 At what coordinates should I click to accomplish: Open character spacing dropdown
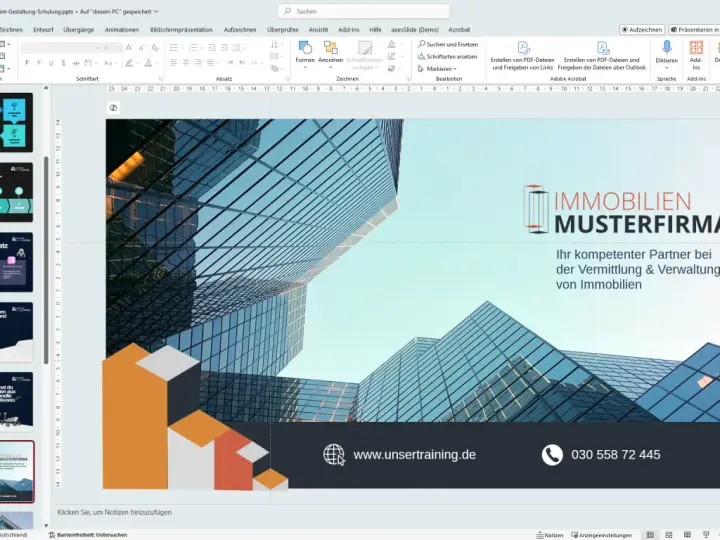(x=90, y=63)
